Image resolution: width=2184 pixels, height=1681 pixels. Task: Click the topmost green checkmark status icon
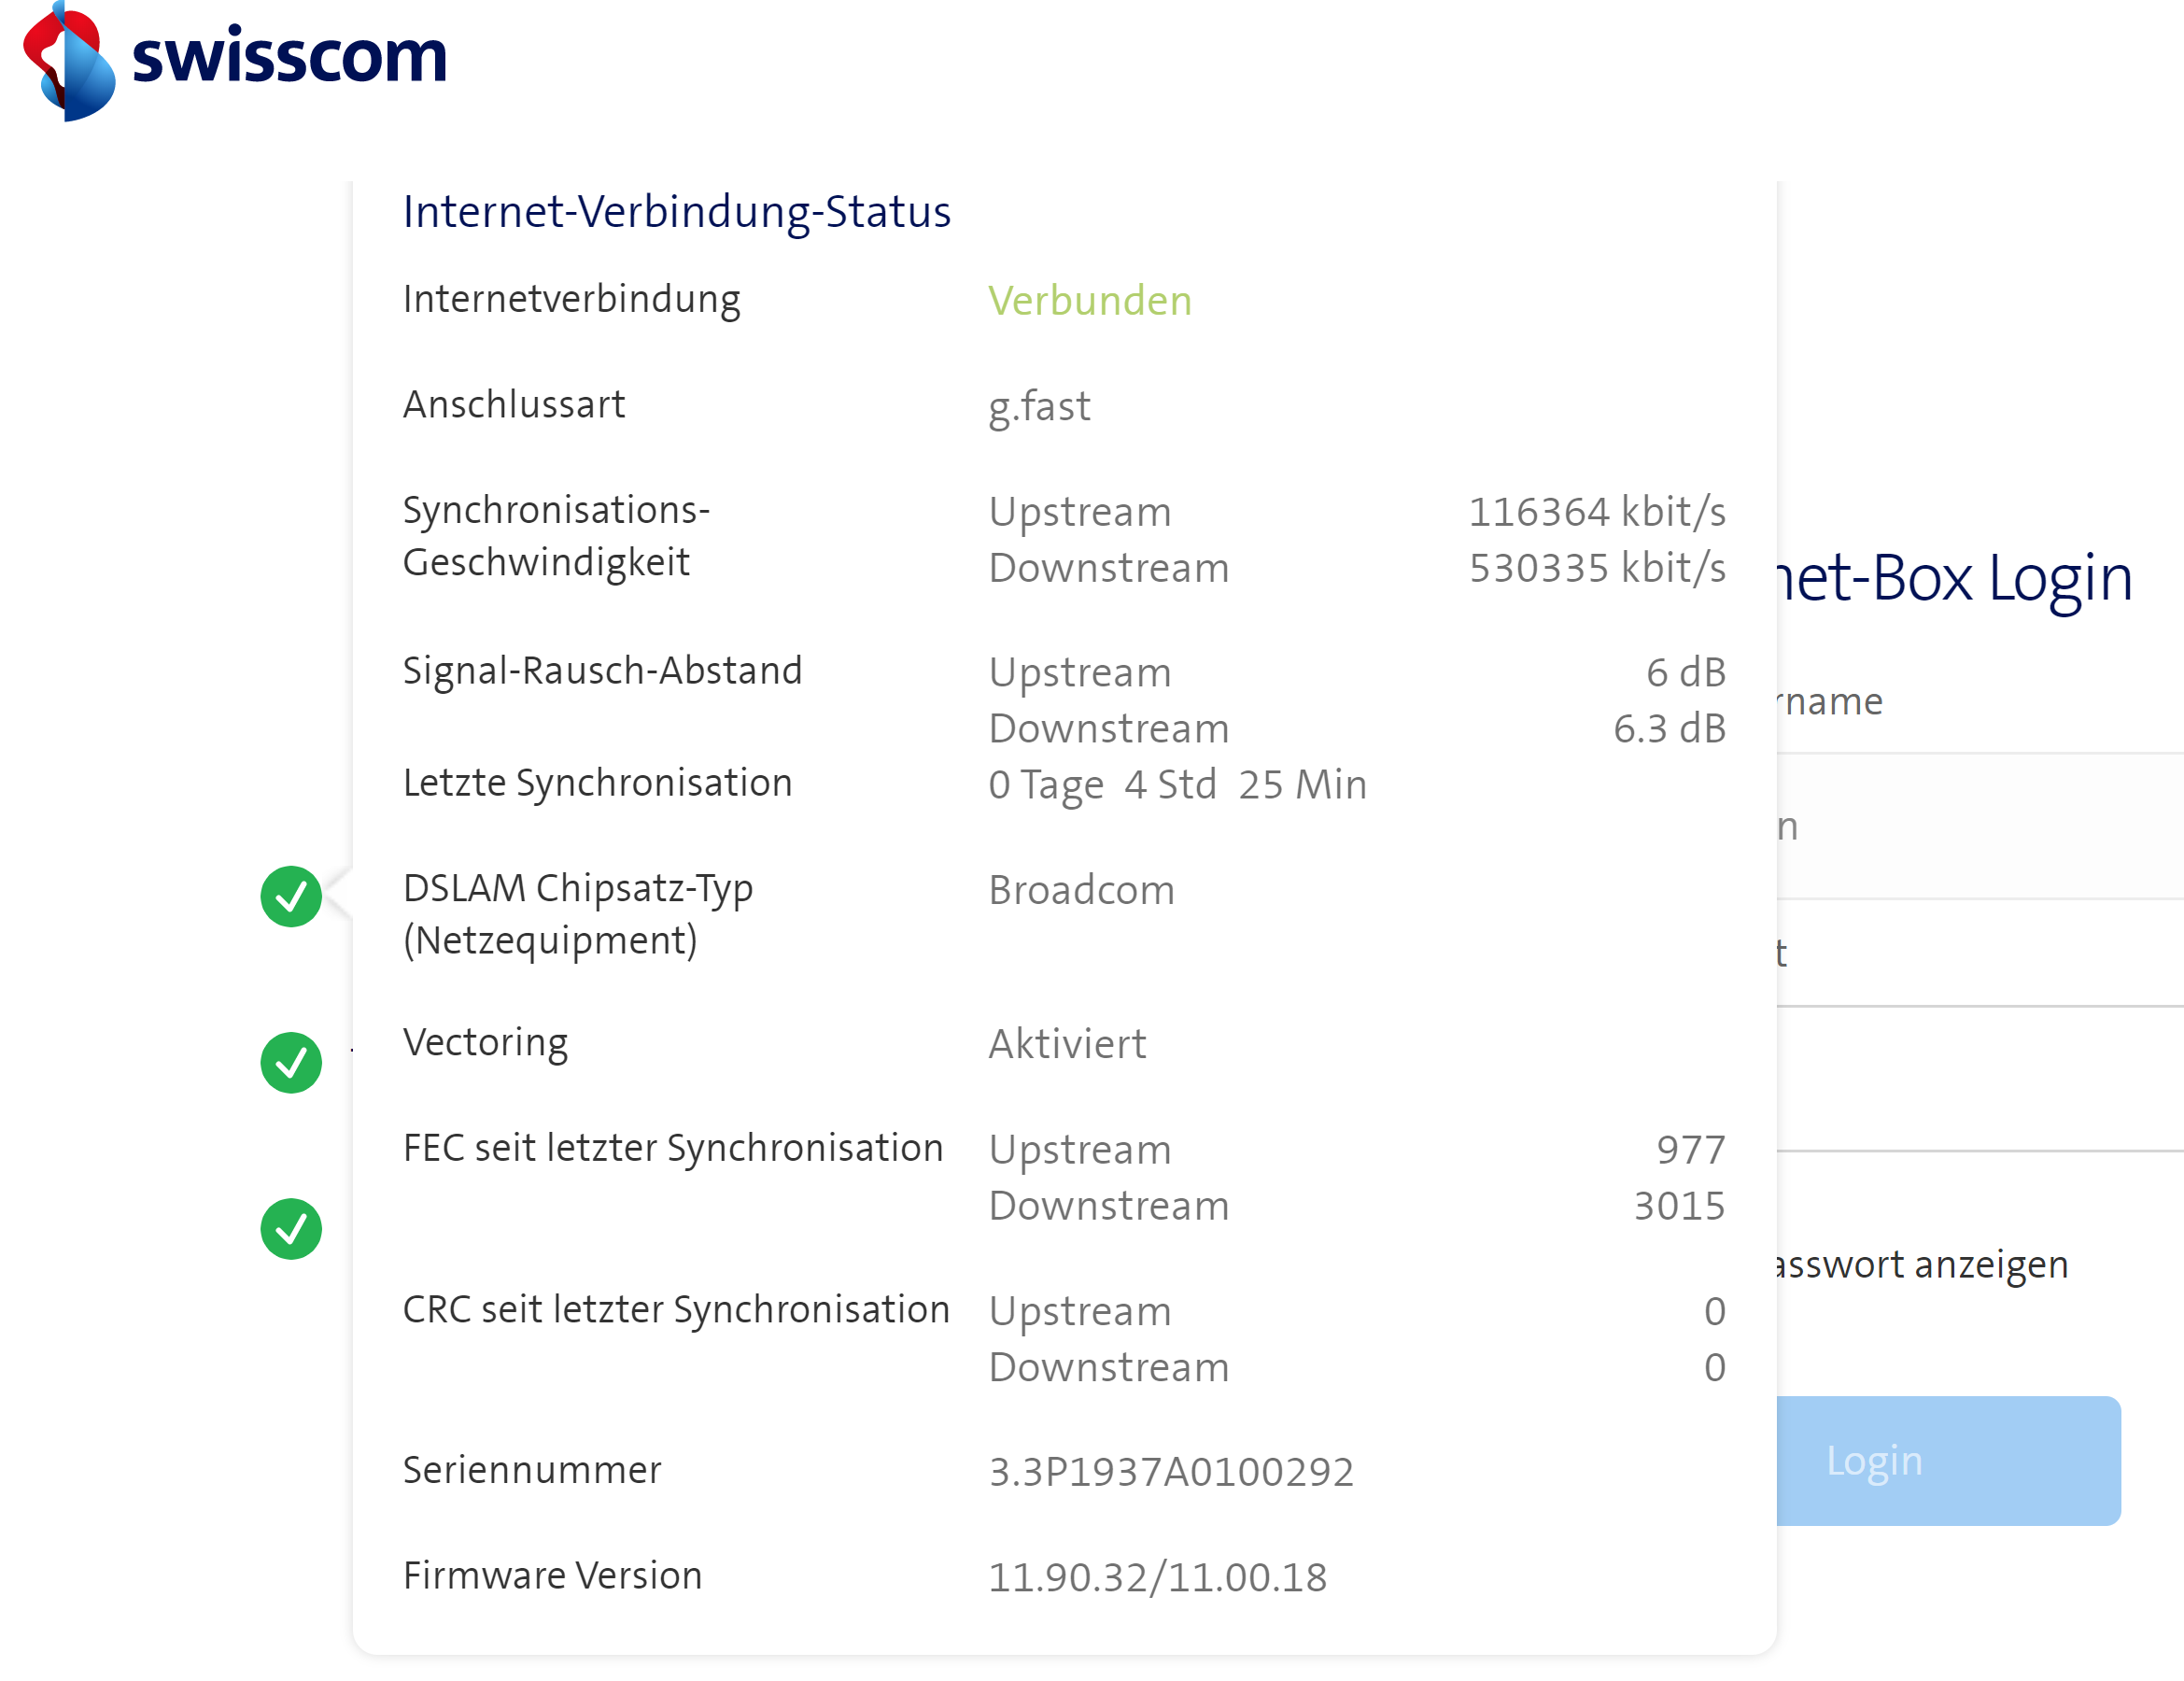pyautogui.click(x=291, y=896)
